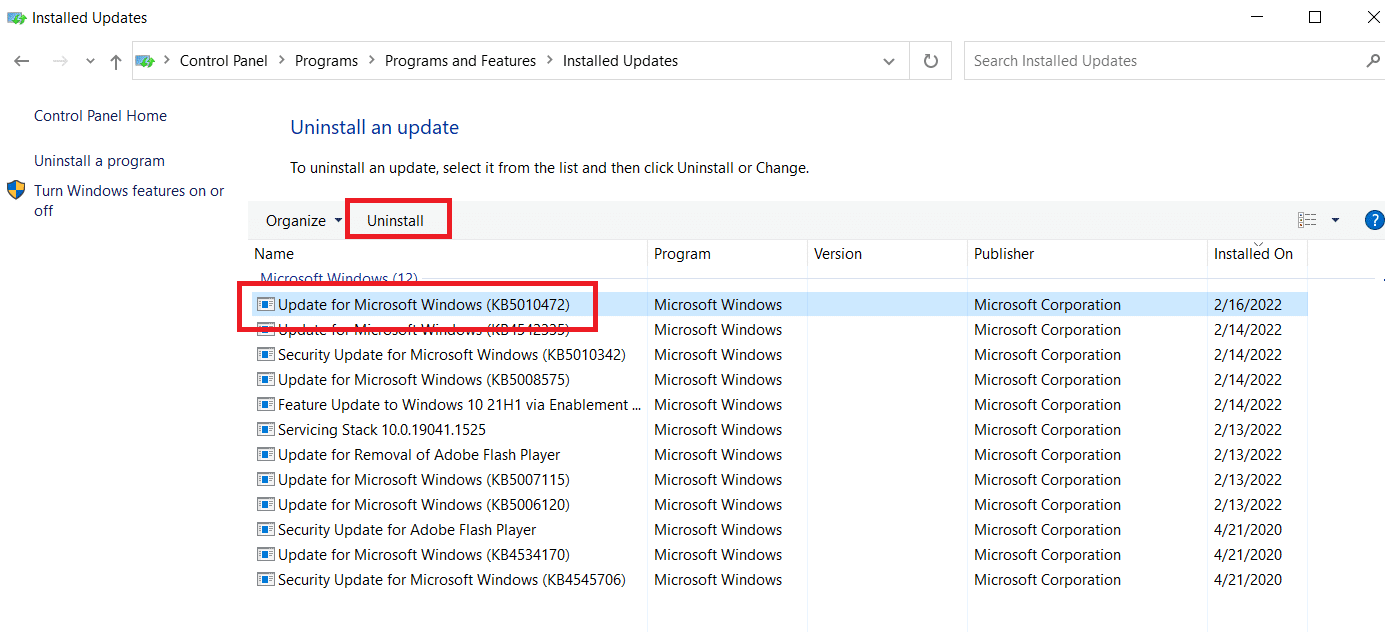Change view with the view icon
The image size is (1385, 632).
click(x=1307, y=220)
